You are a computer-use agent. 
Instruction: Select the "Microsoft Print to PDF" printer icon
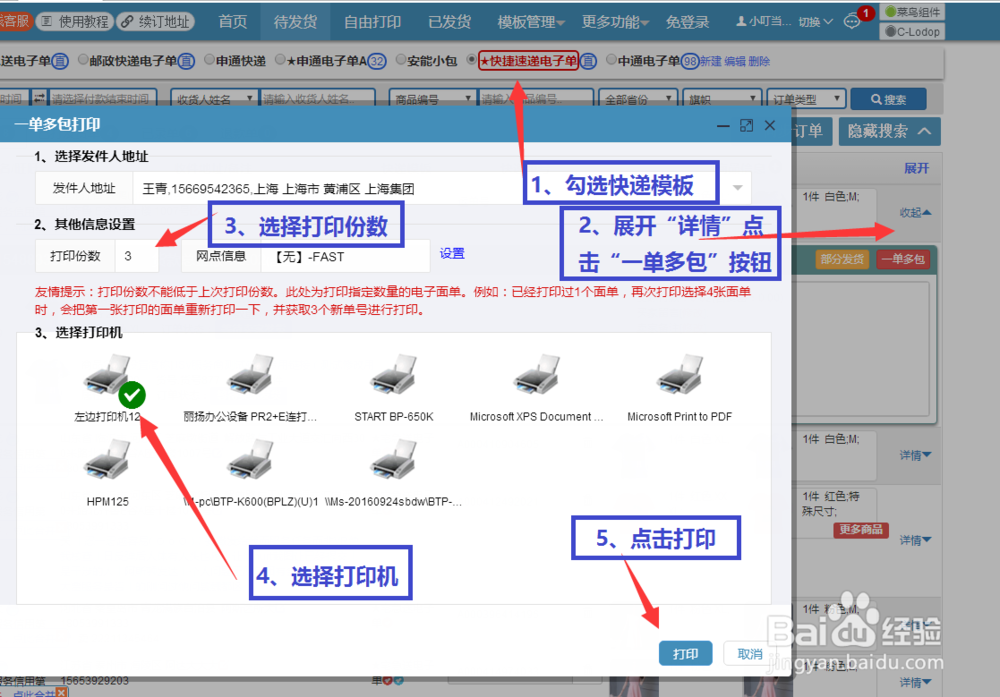(x=678, y=375)
